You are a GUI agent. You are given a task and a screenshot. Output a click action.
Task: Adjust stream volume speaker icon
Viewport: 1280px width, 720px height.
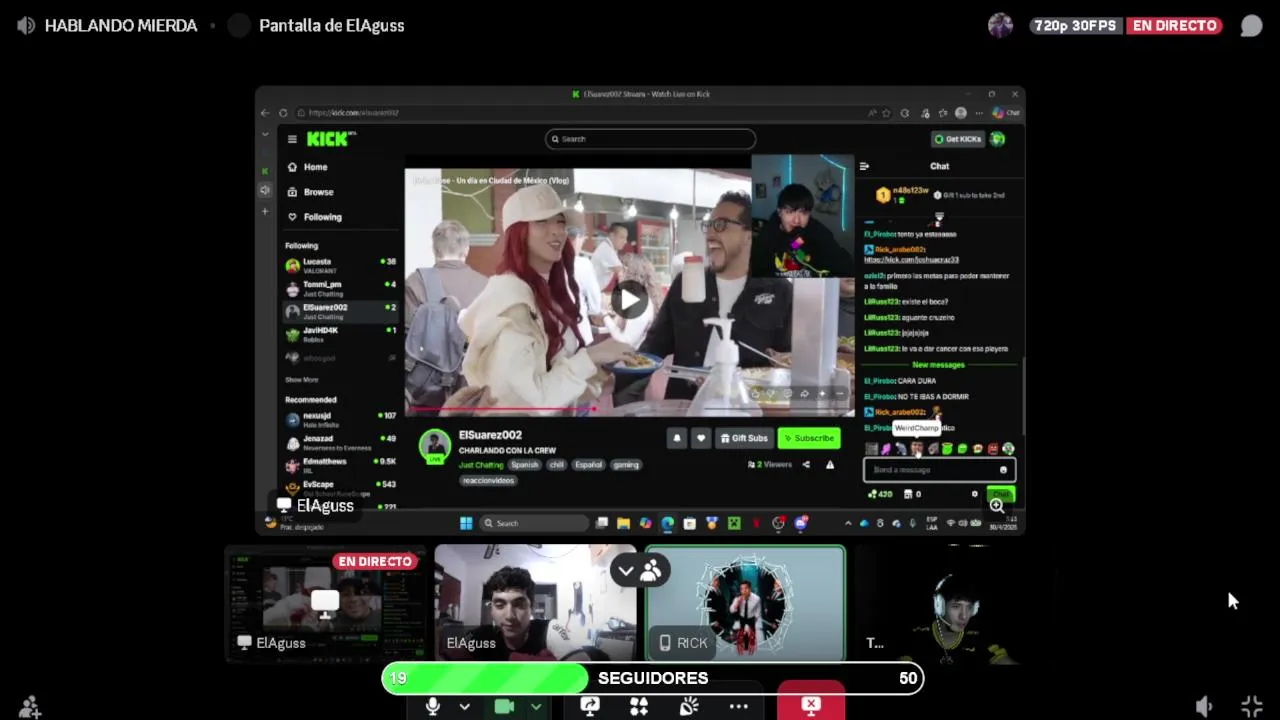tap(1204, 706)
